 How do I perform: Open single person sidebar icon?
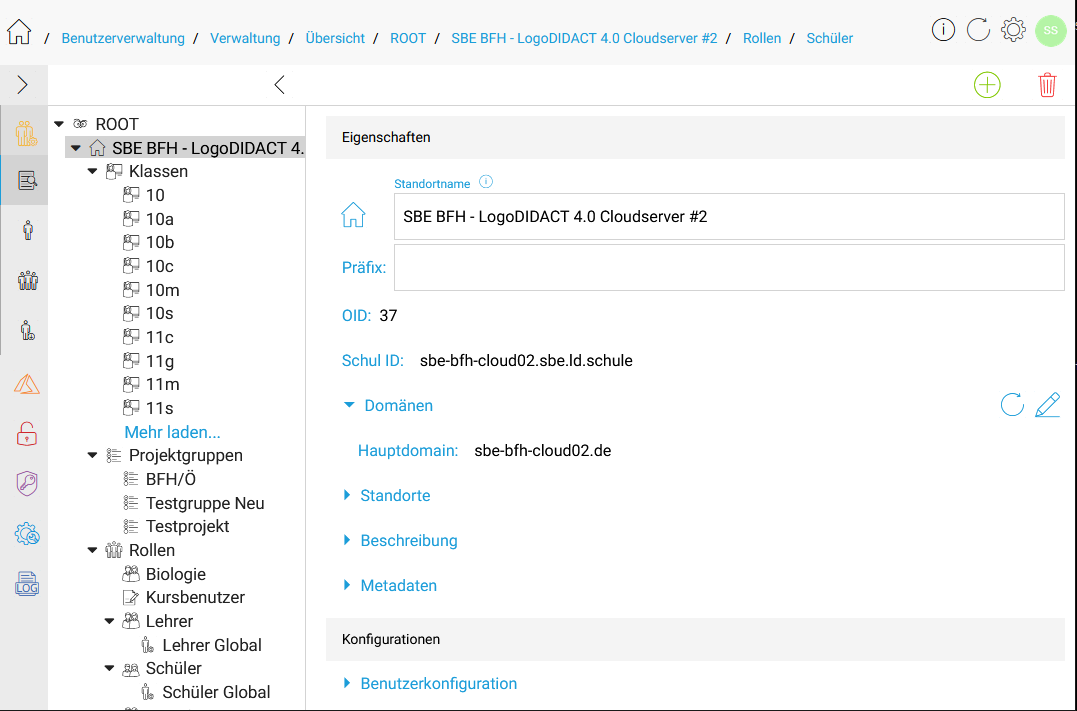[27, 230]
